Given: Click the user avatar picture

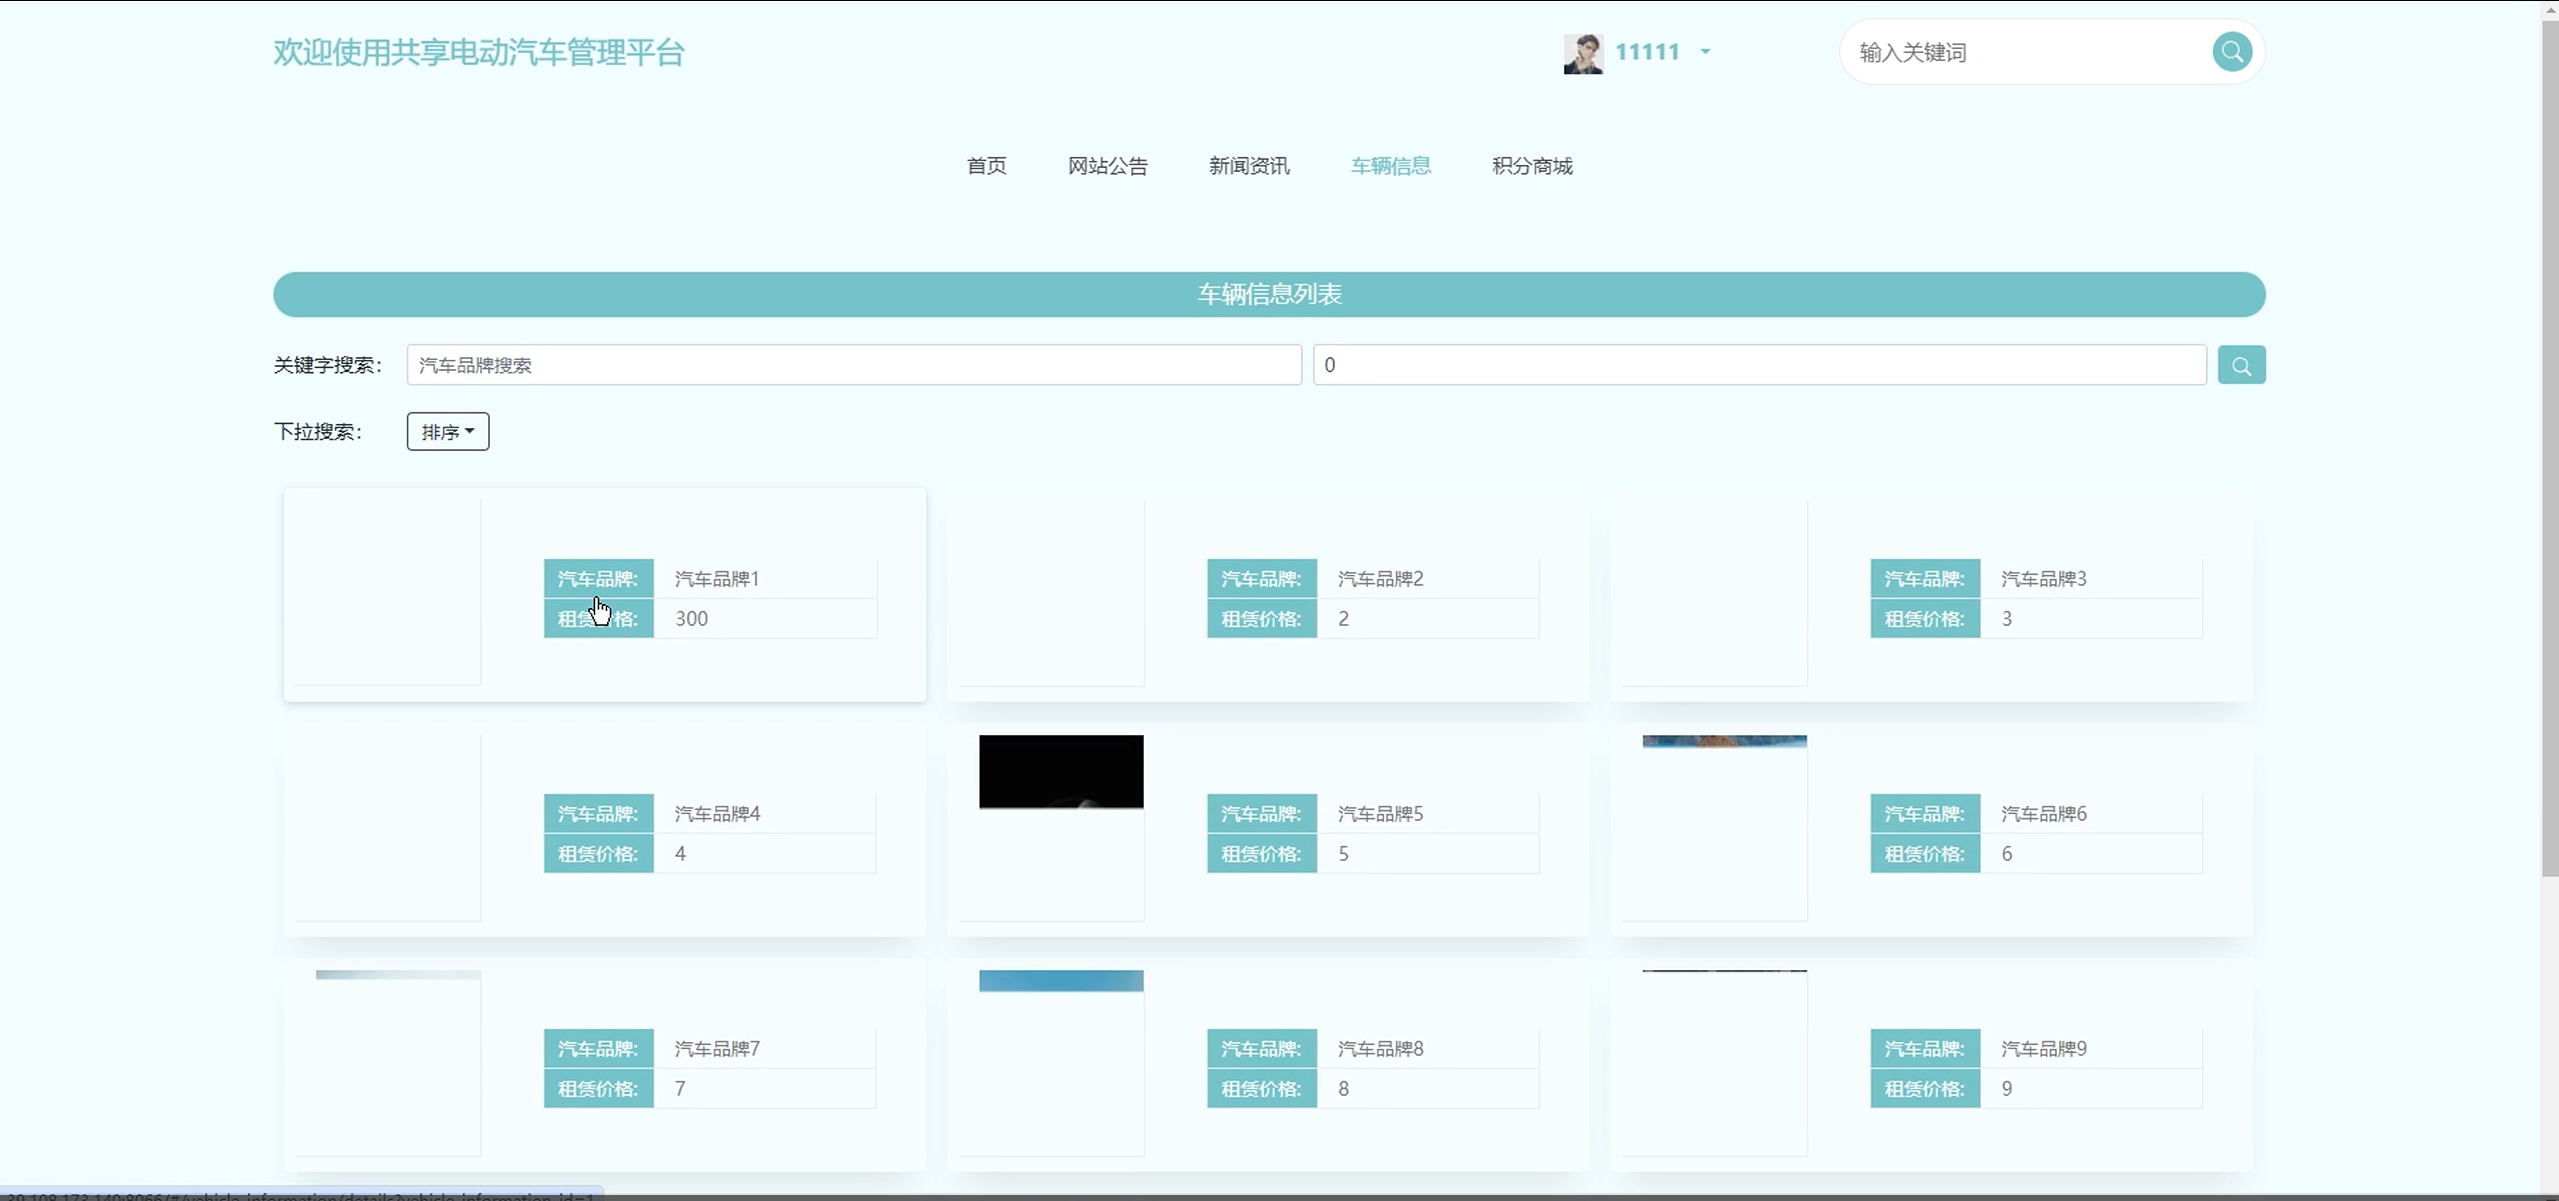Looking at the screenshot, I should click(x=1583, y=53).
